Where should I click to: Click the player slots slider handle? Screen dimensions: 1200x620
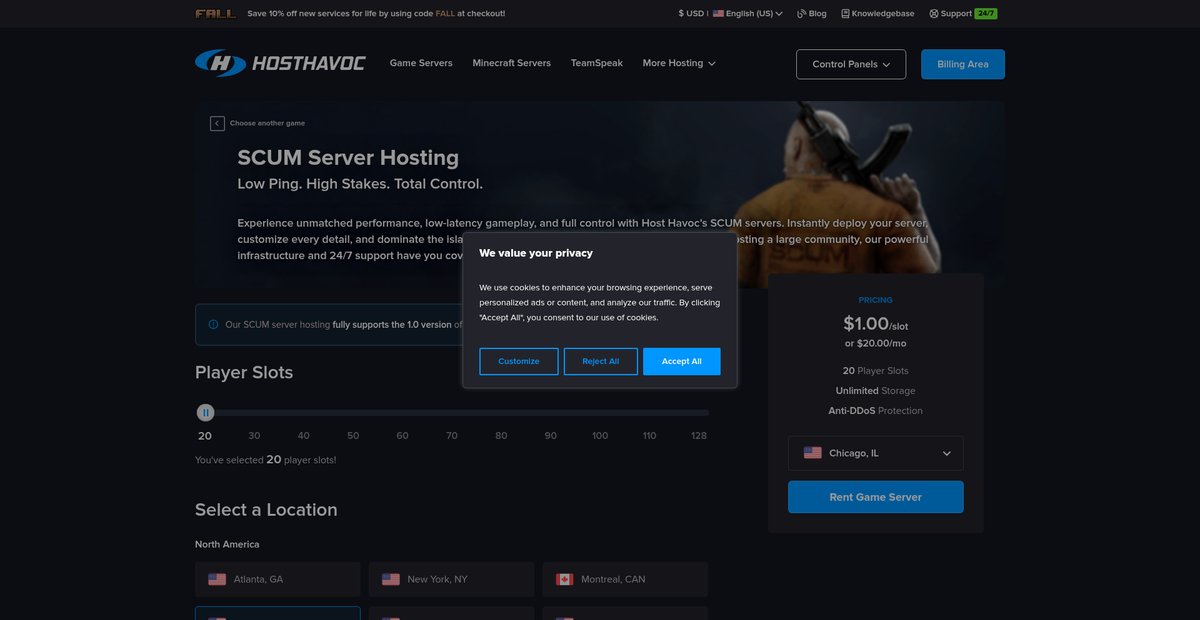[205, 412]
